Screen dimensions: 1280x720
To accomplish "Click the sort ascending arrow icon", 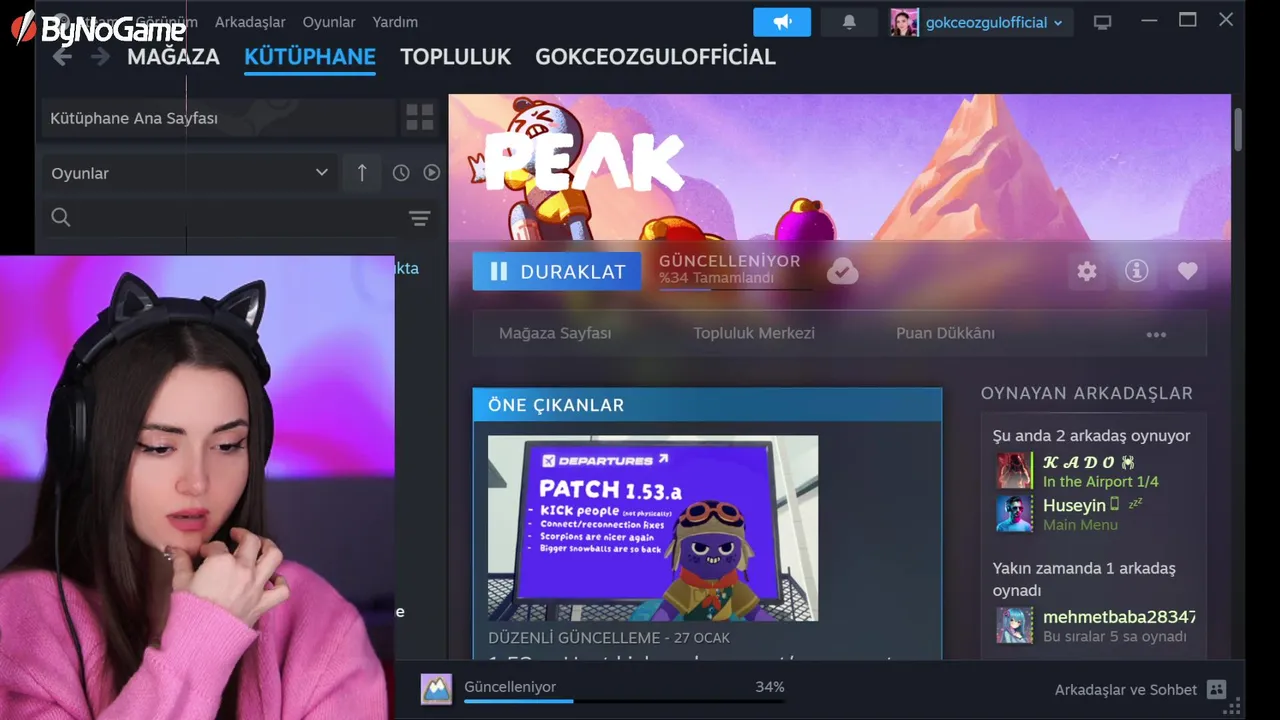I will click(x=362, y=173).
